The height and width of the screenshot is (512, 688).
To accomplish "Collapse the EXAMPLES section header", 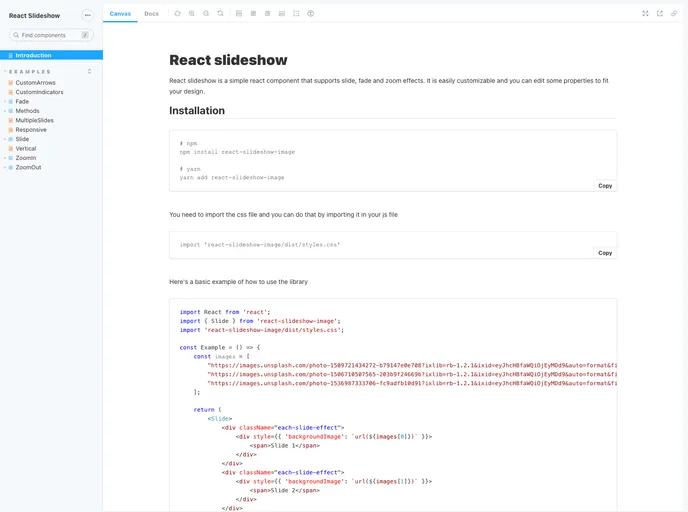I will pos(29,72).
